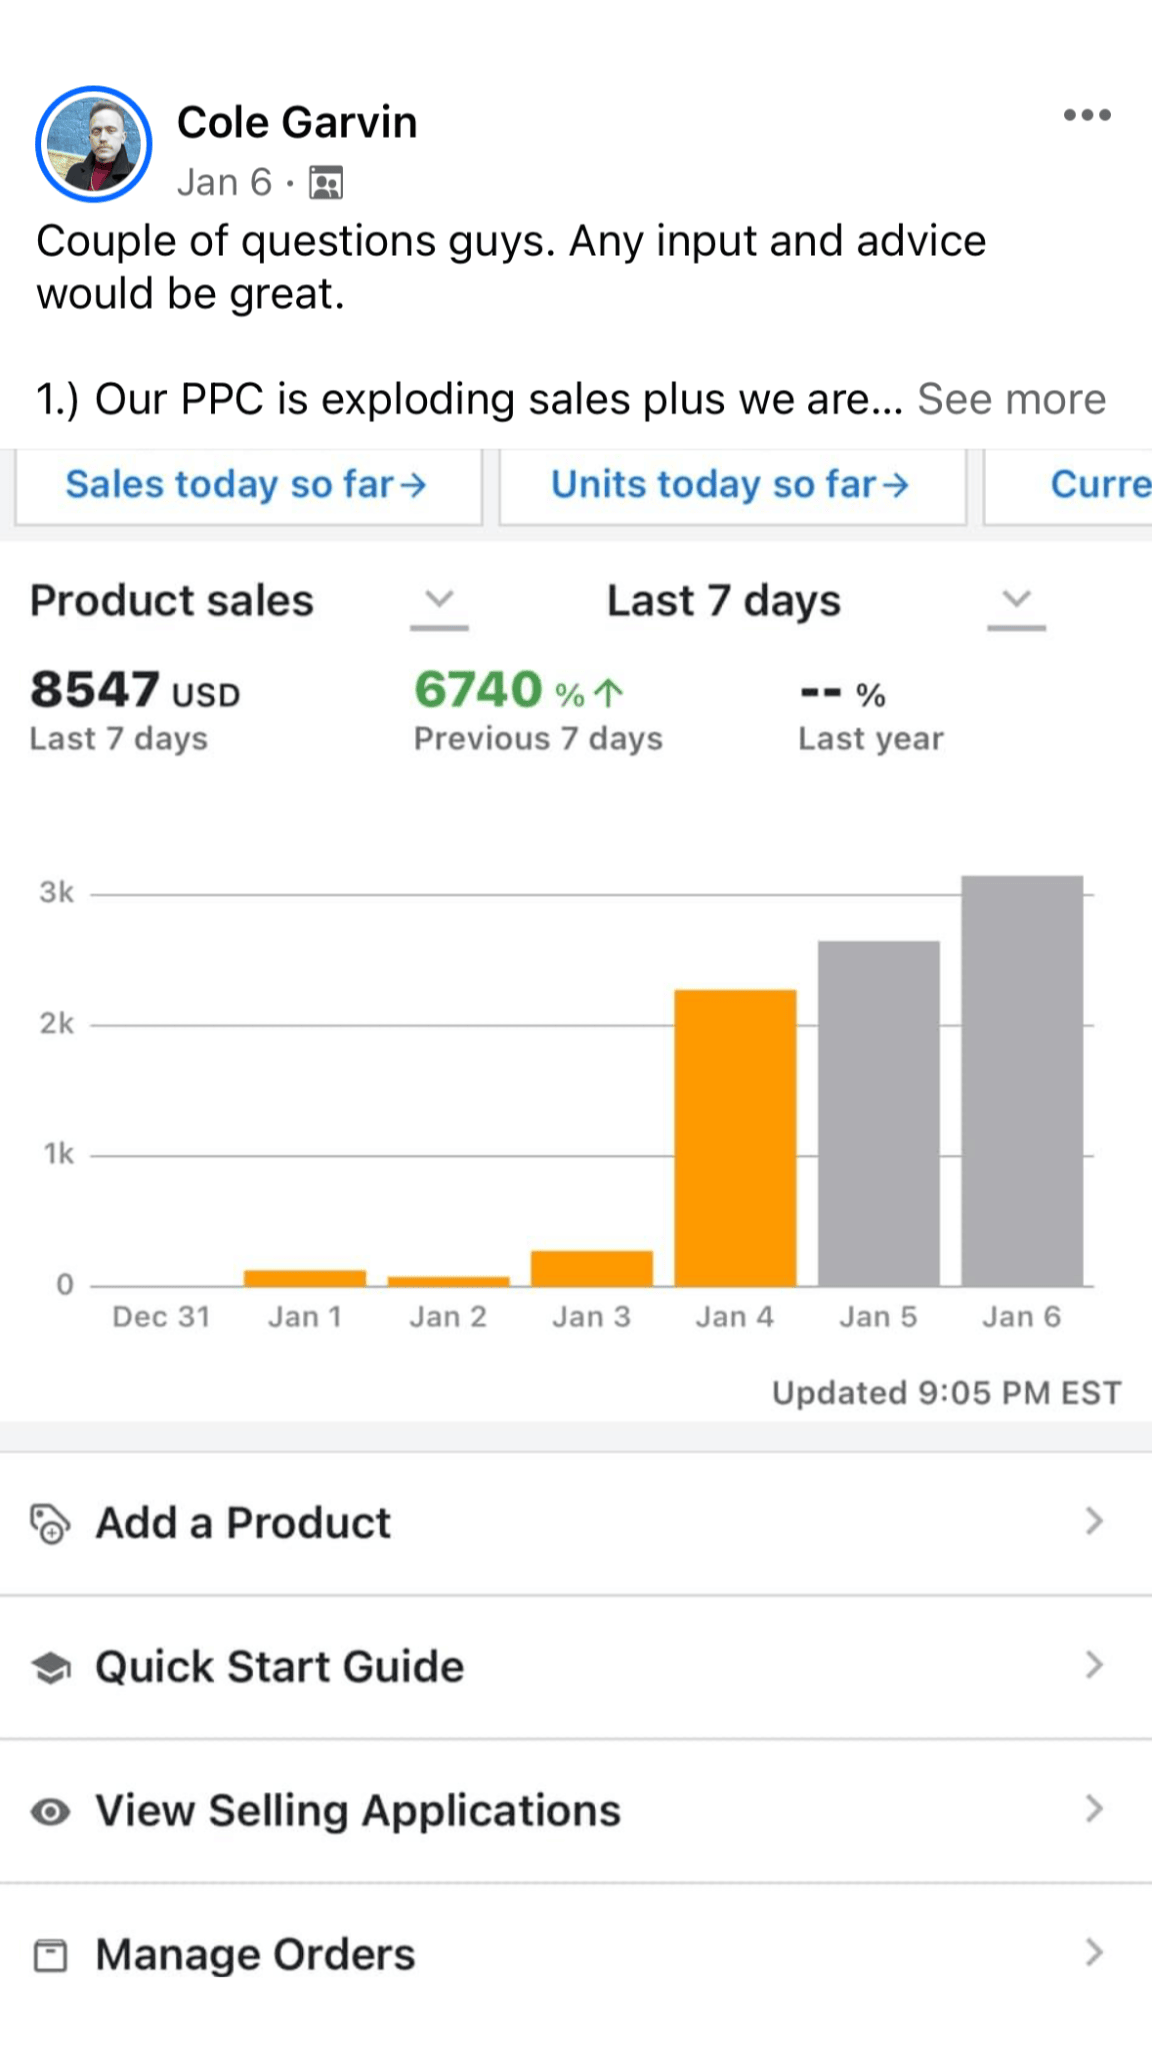Open Units today so far tab
This screenshot has width=1152, height=2048.
pyautogui.click(x=731, y=485)
